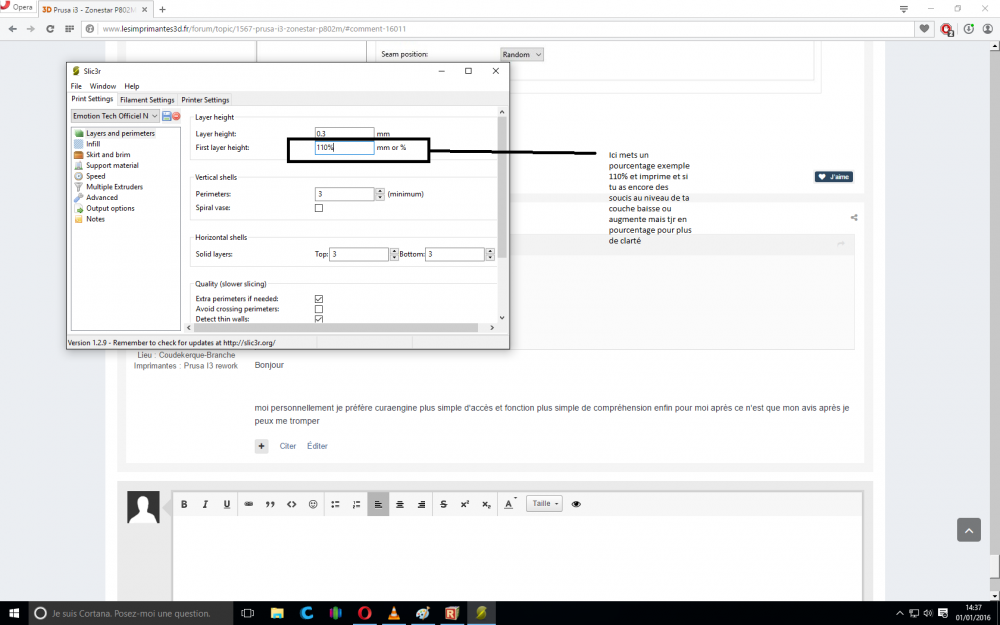
Task: Apply strikethrough formatting
Action: pos(444,504)
